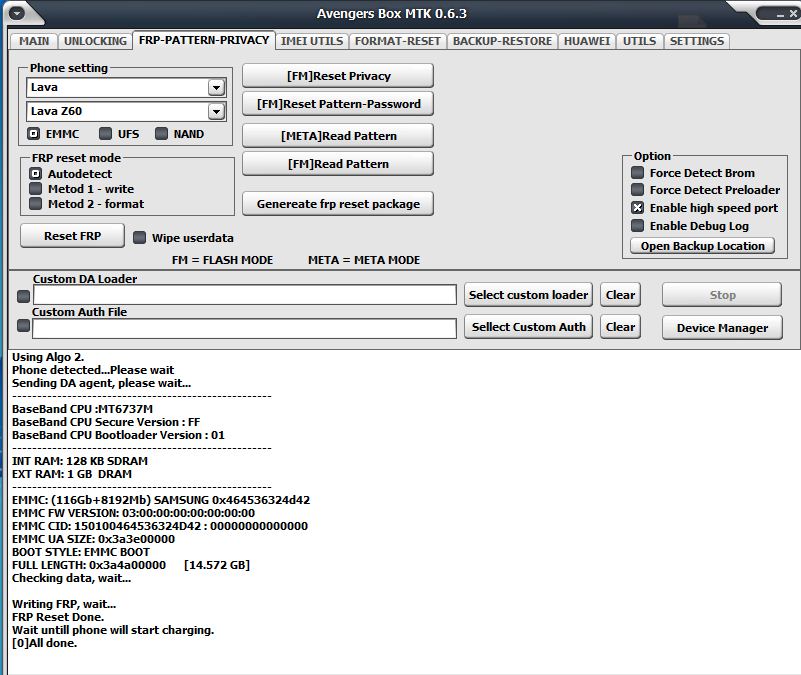This screenshot has height=675, width=801.
Task: Enable Force Detect Preloader option
Action: click(638, 190)
